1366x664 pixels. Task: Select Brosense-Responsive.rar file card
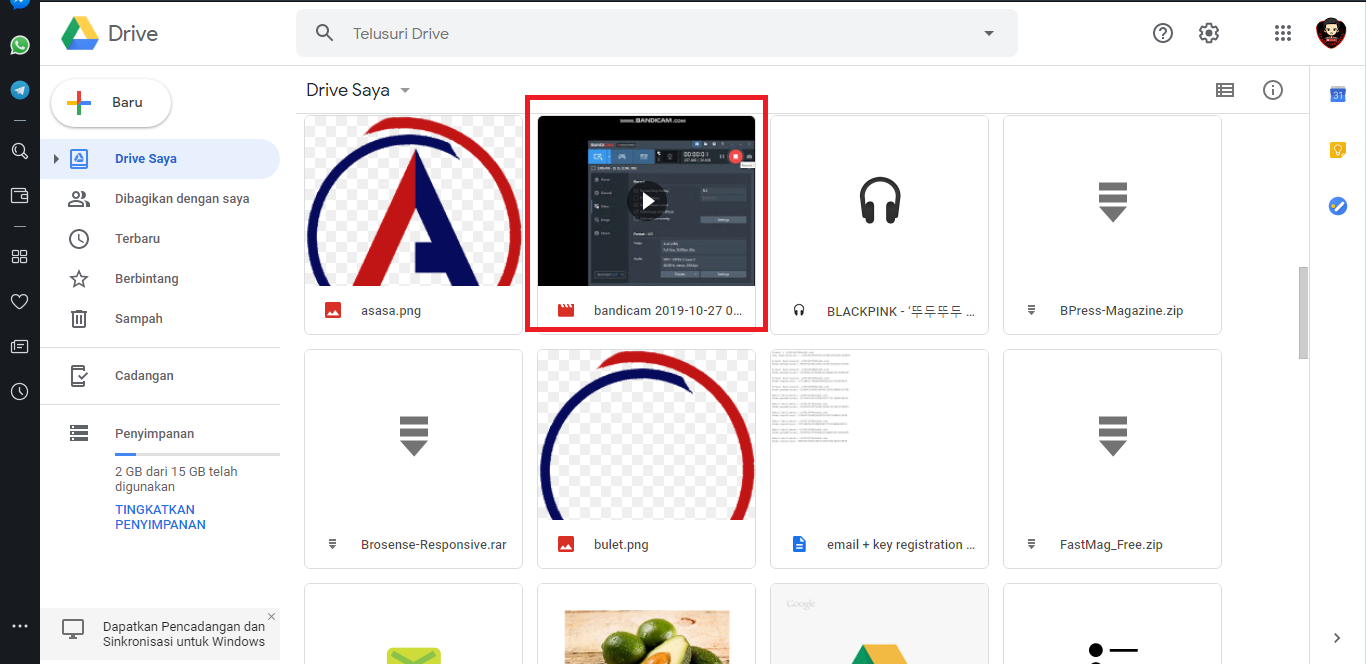[x=413, y=459]
